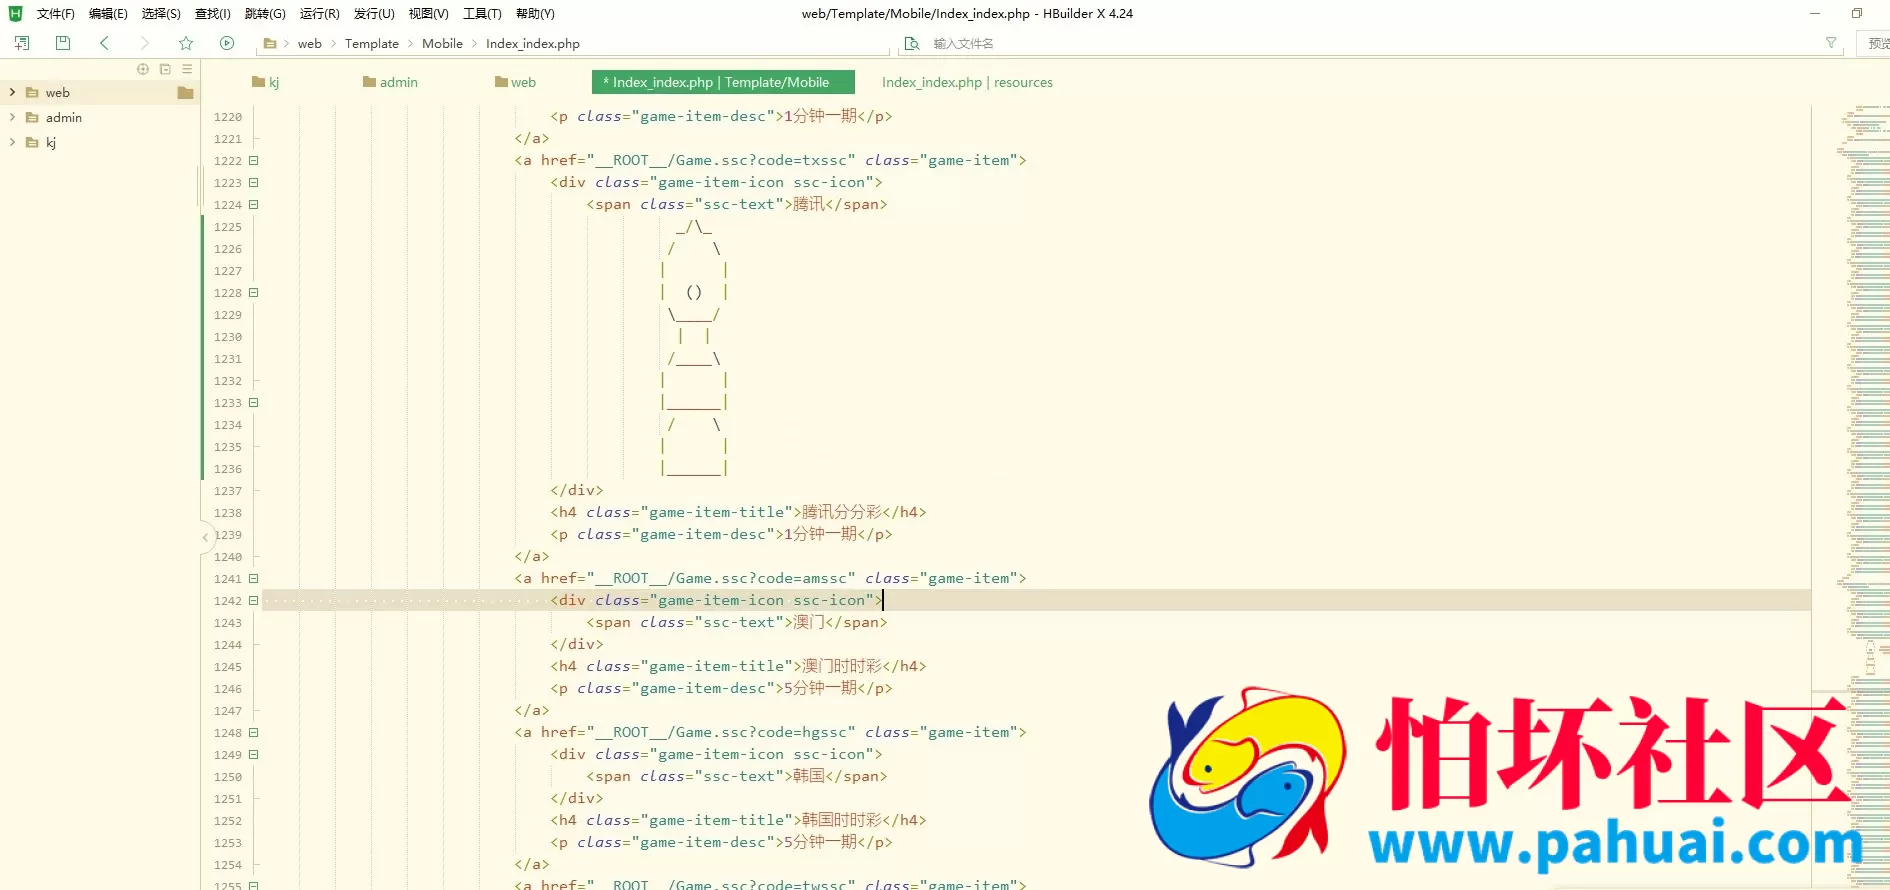
Task: Click the admin folder icon in sidebar
Action: point(32,118)
